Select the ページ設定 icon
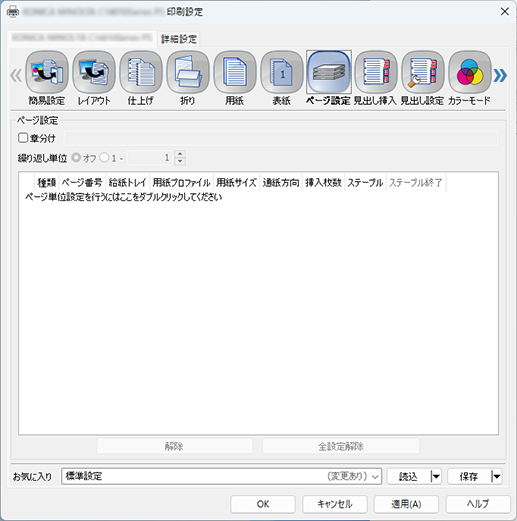This screenshot has width=517, height=521. (329, 78)
